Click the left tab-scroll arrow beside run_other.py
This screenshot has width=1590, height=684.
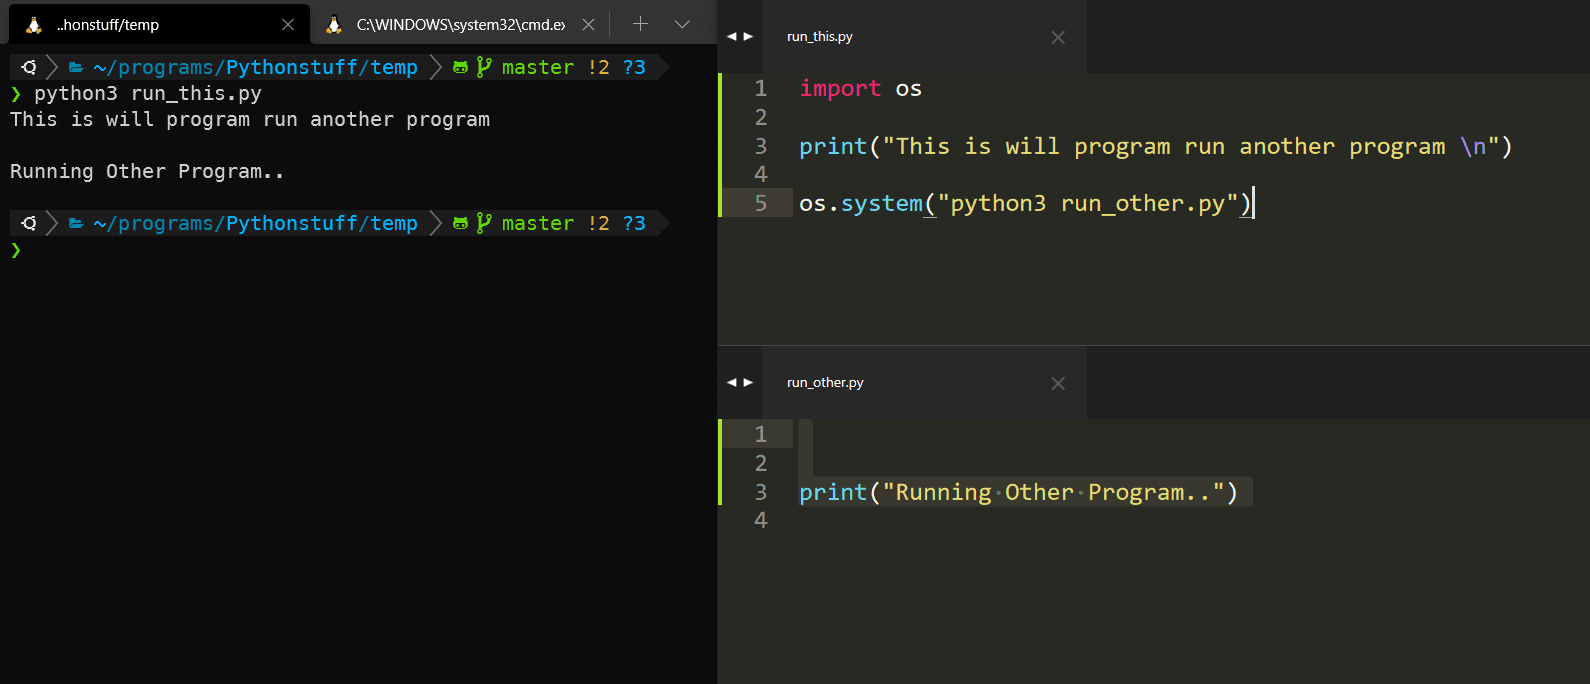731,383
